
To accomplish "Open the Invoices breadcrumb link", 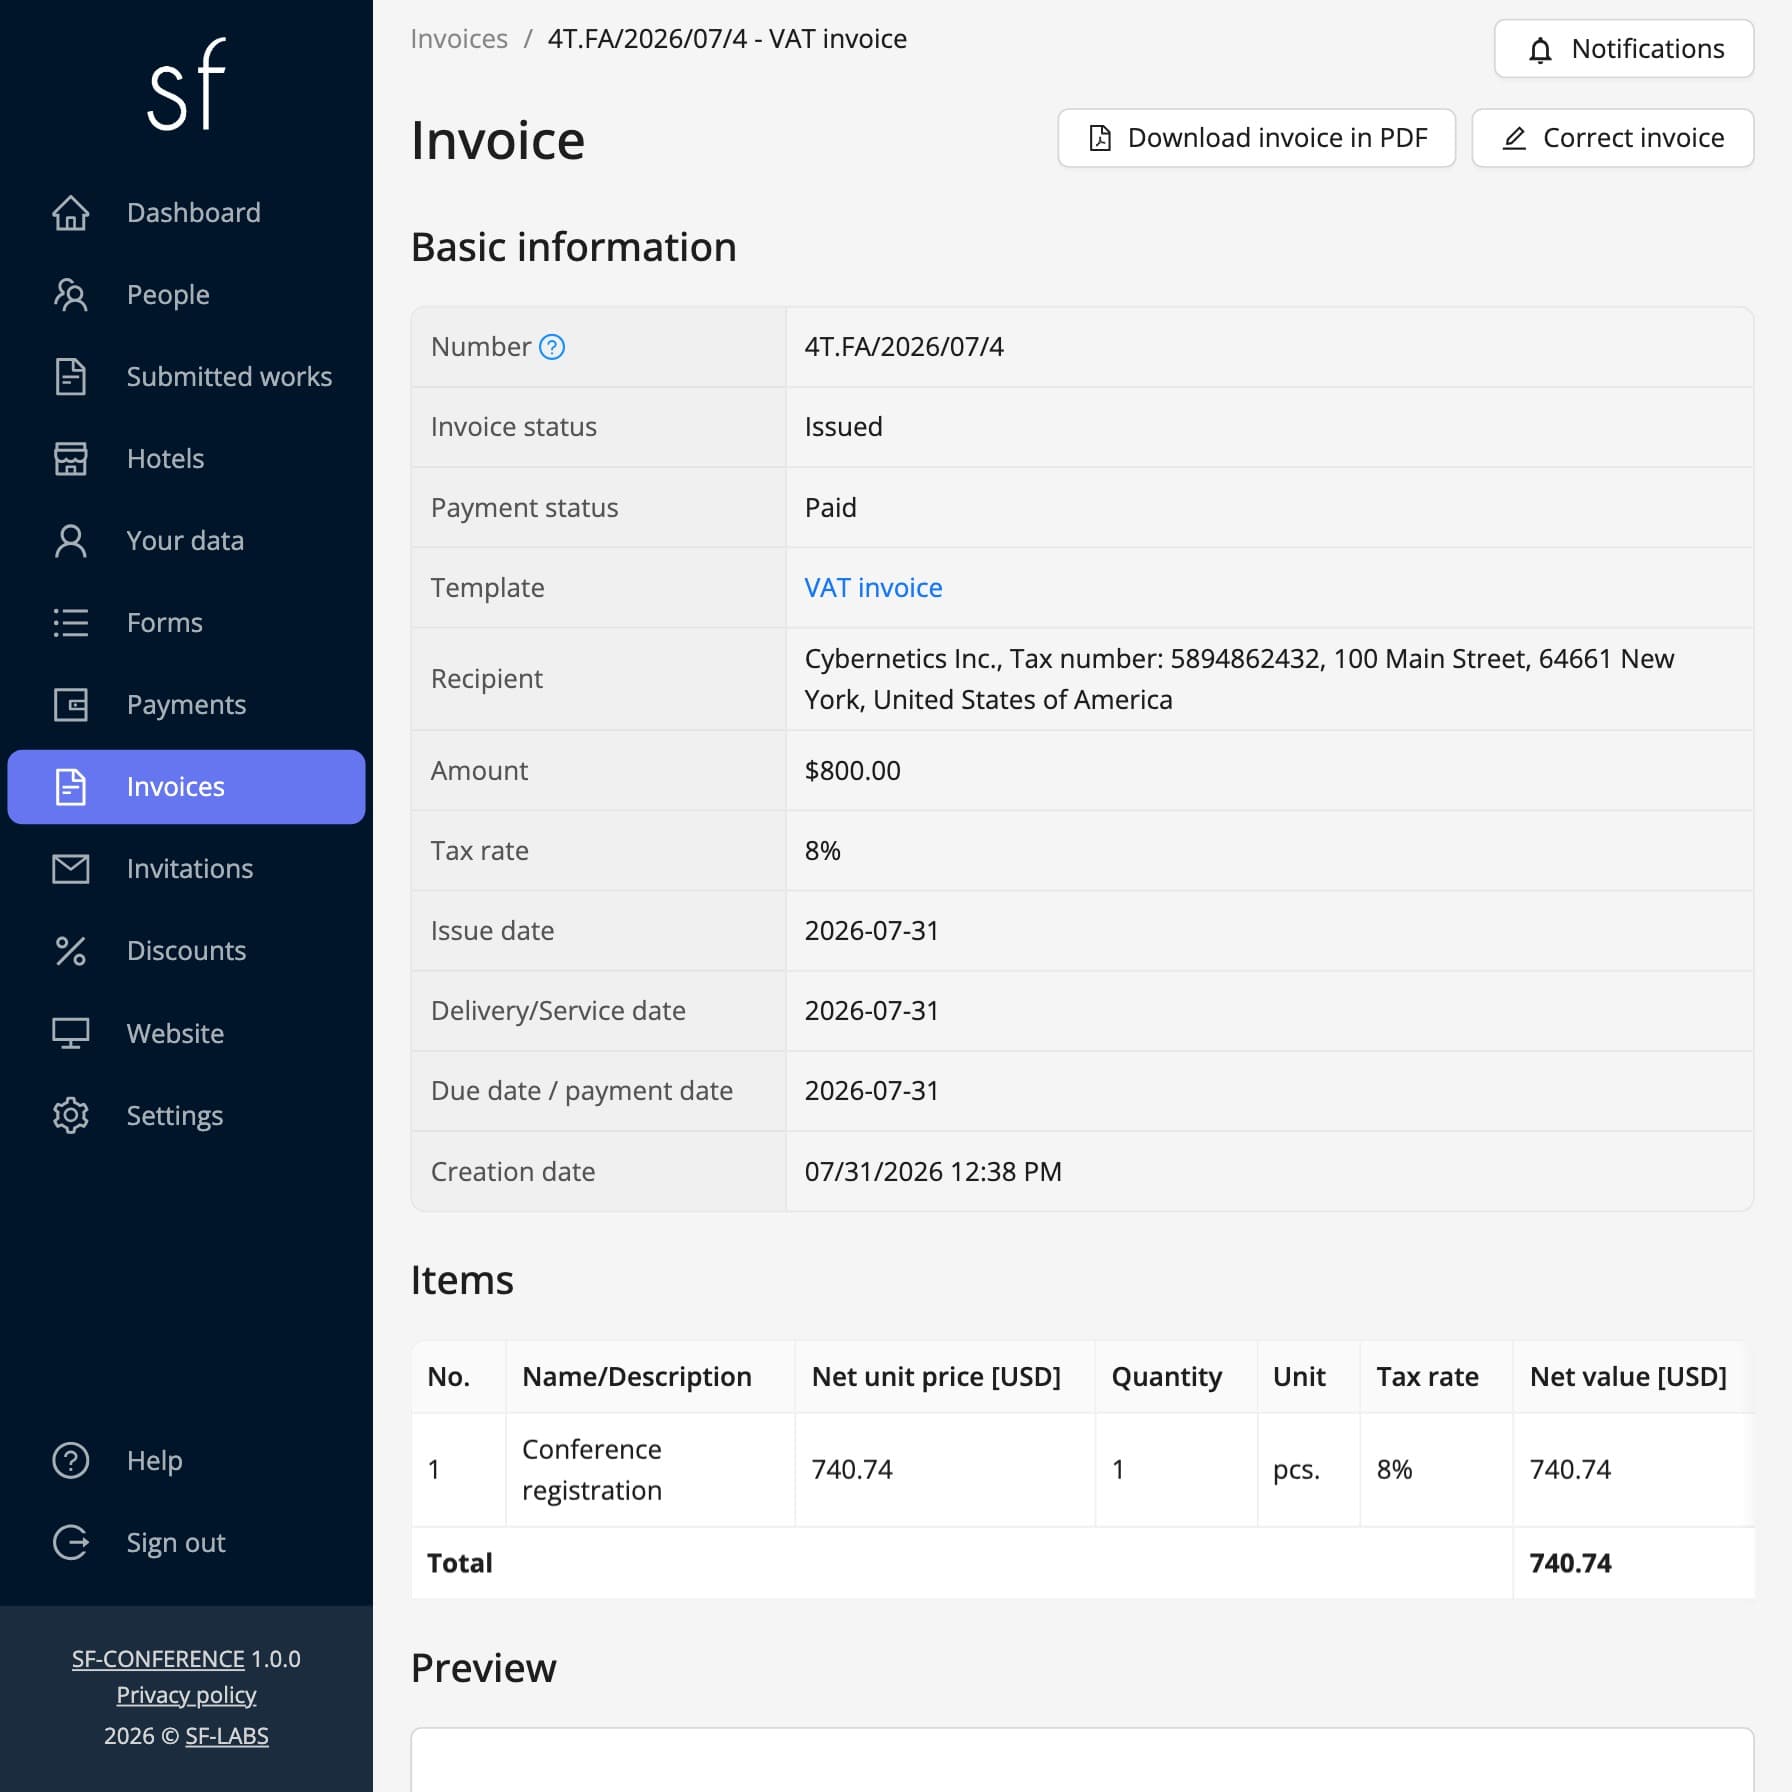I will tap(459, 39).
